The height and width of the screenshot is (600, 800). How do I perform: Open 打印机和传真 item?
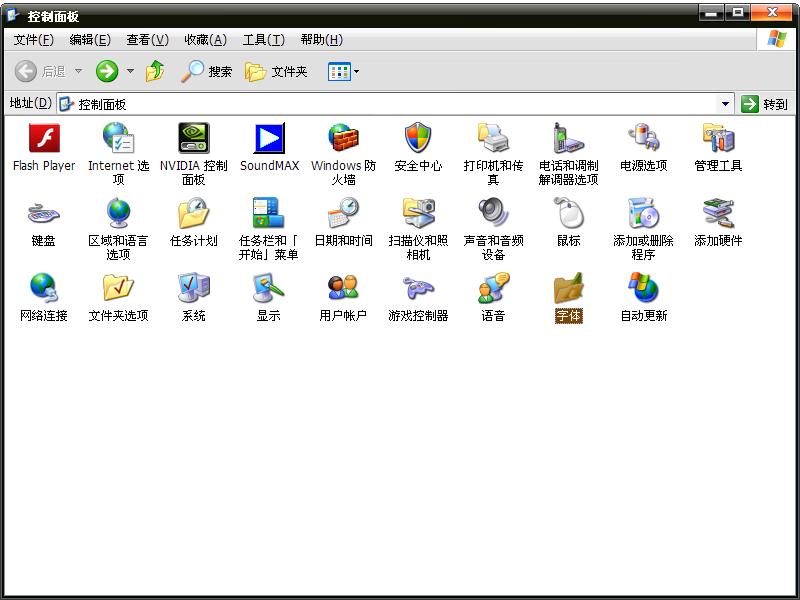pos(493,153)
